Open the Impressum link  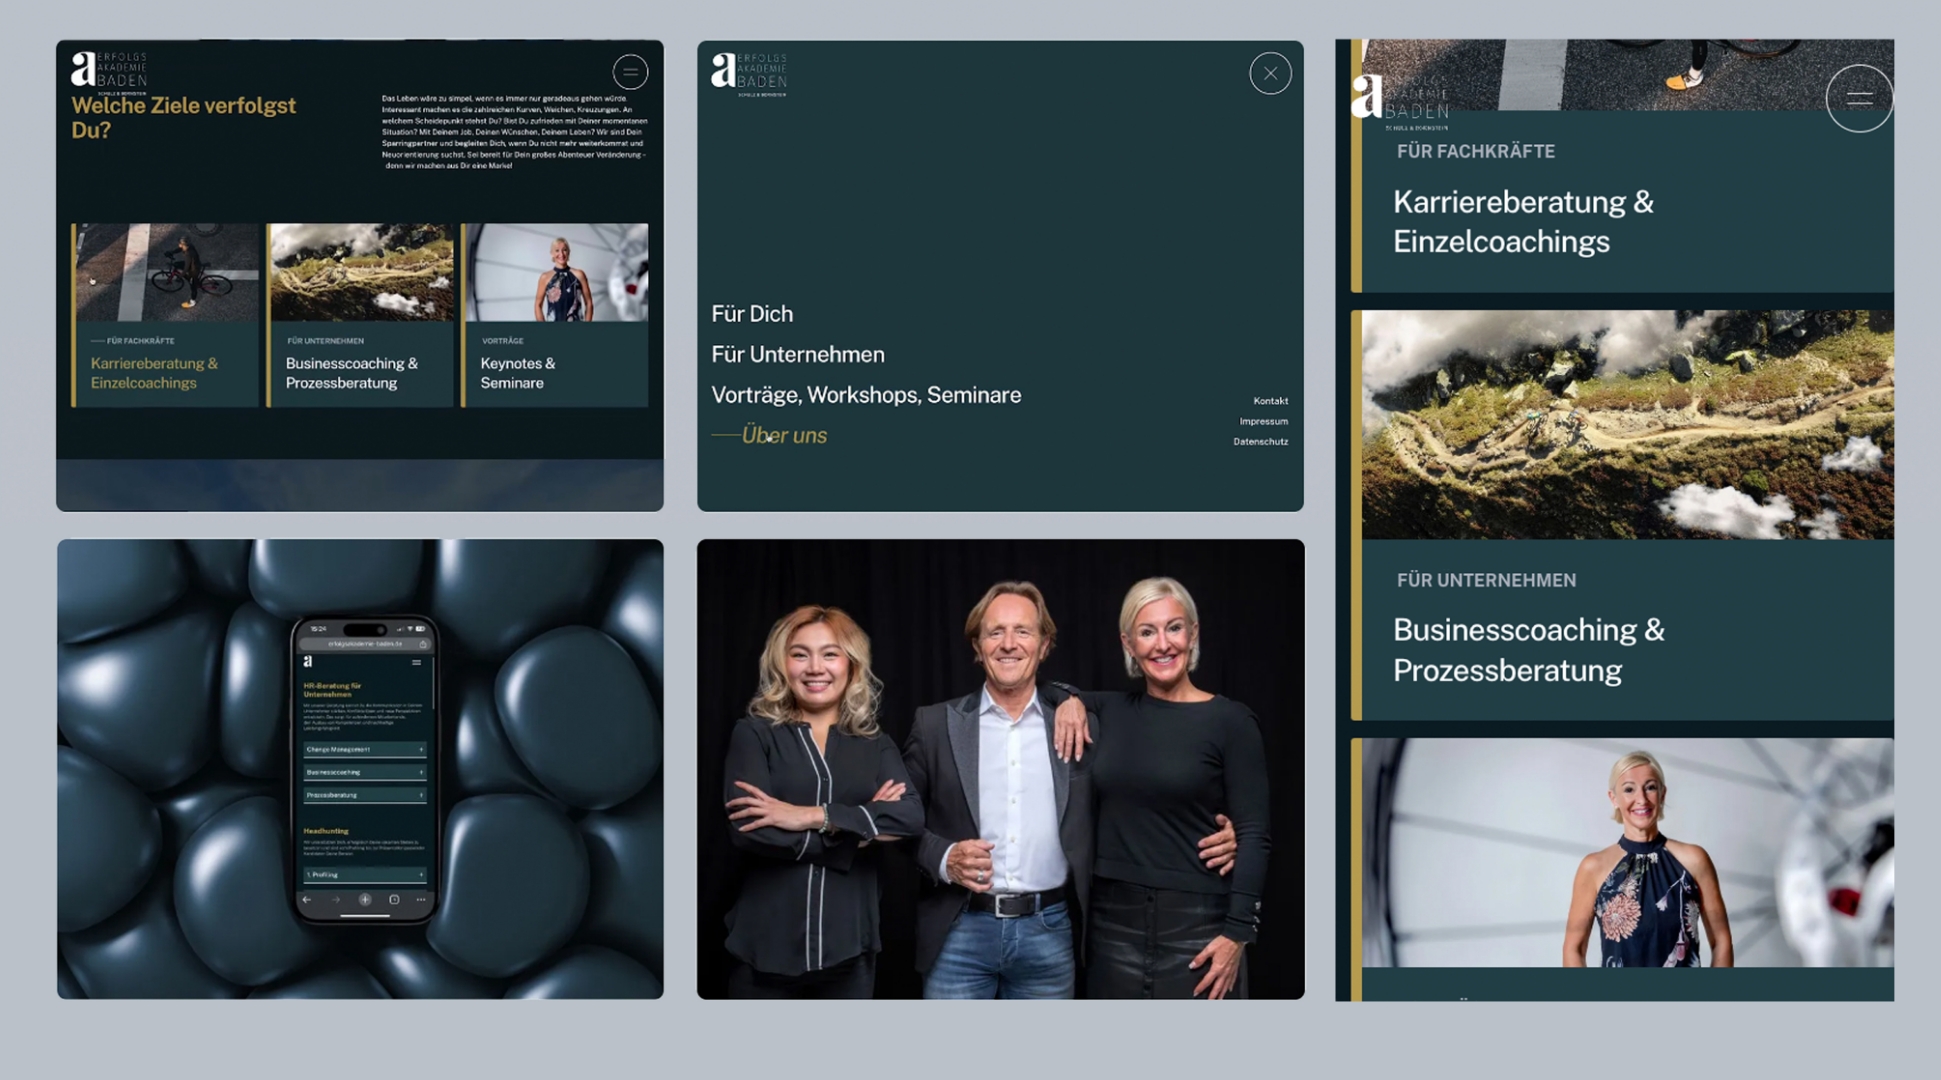[x=1263, y=421]
